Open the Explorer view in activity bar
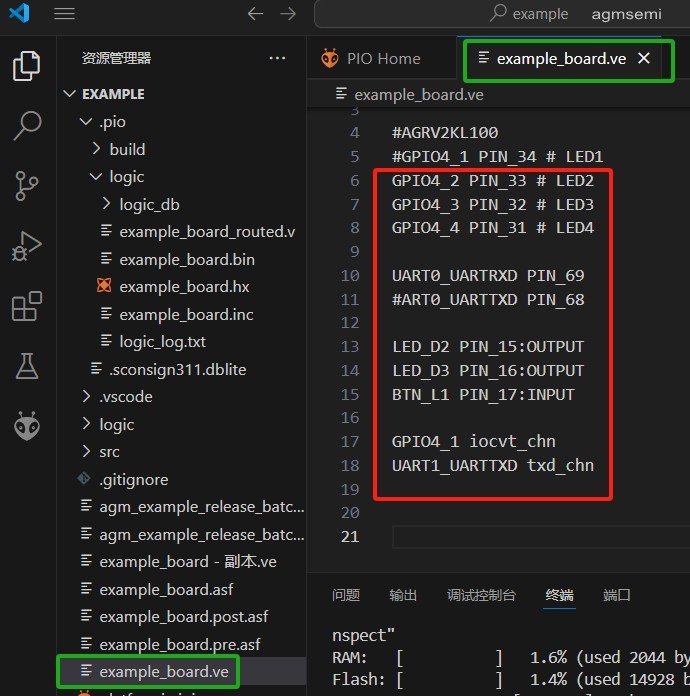This screenshot has width=690, height=696. click(27, 66)
